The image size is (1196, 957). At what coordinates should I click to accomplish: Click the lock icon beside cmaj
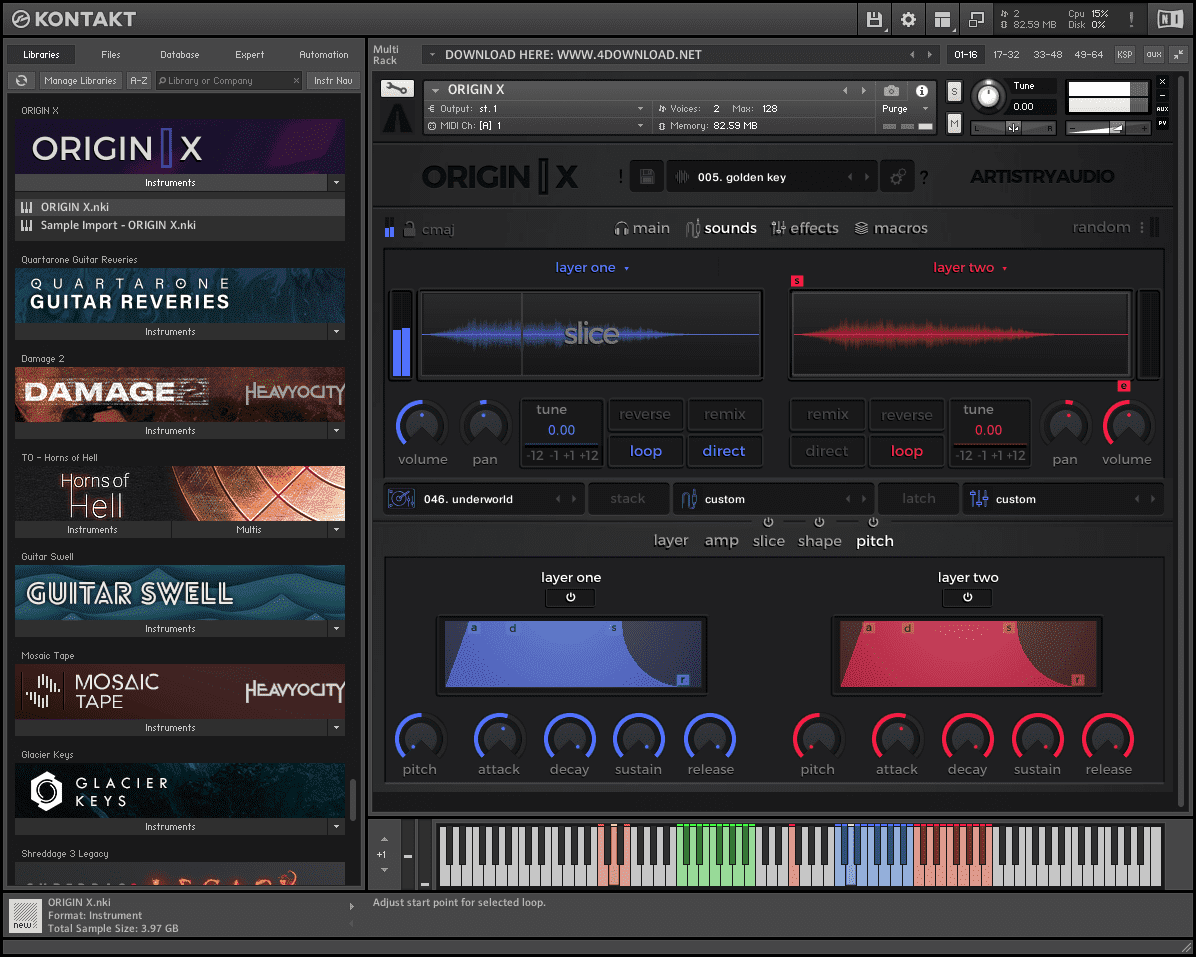click(409, 228)
